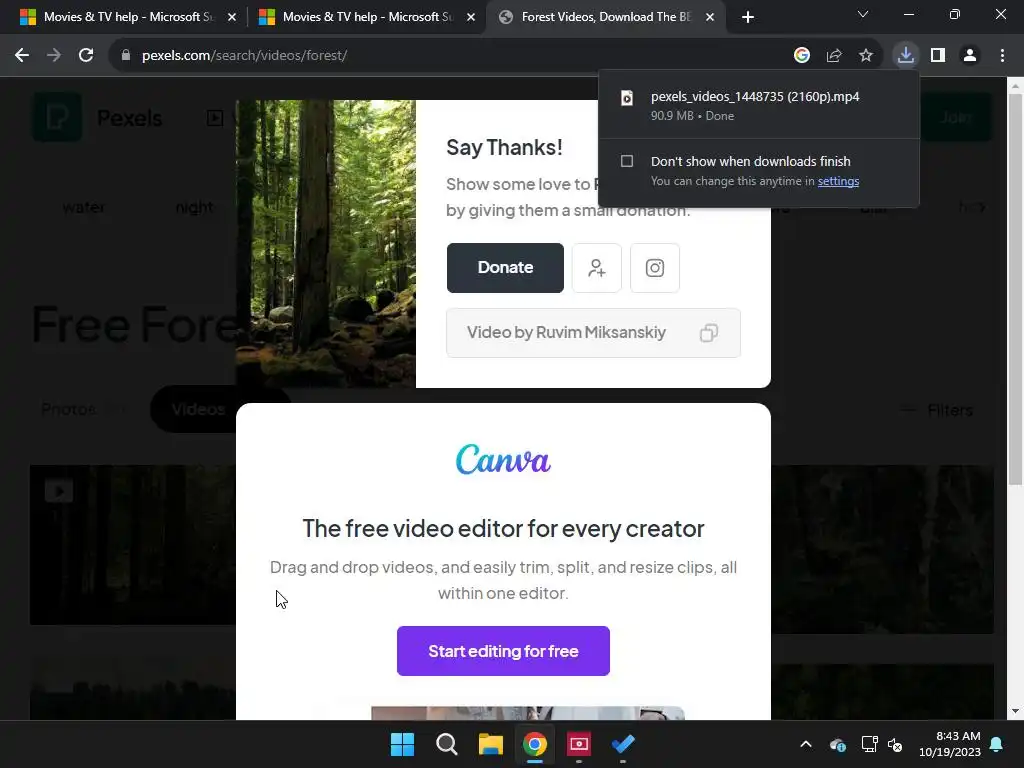Open File Explorer from taskbar
1024x768 pixels.
click(x=490, y=744)
